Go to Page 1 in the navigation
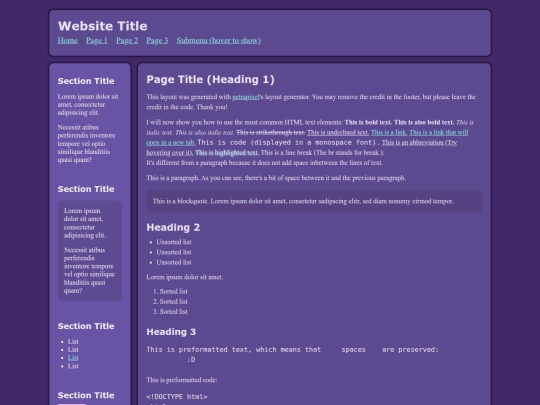This screenshot has width=540, height=405. [97, 40]
